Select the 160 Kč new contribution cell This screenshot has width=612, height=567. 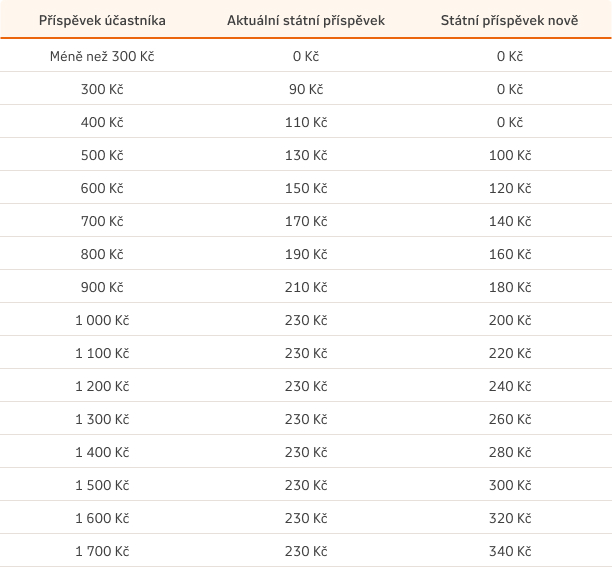[510, 254]
